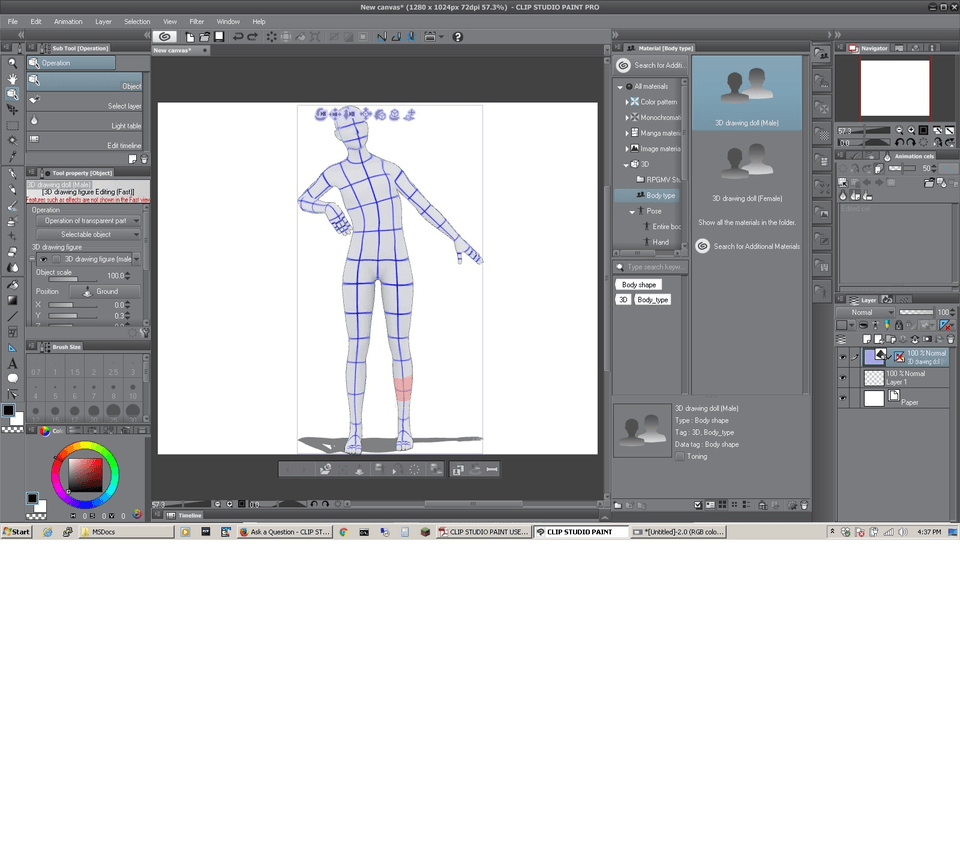Toggle visibility of Layer 1

pyautogui.click(x=843, y=378)
